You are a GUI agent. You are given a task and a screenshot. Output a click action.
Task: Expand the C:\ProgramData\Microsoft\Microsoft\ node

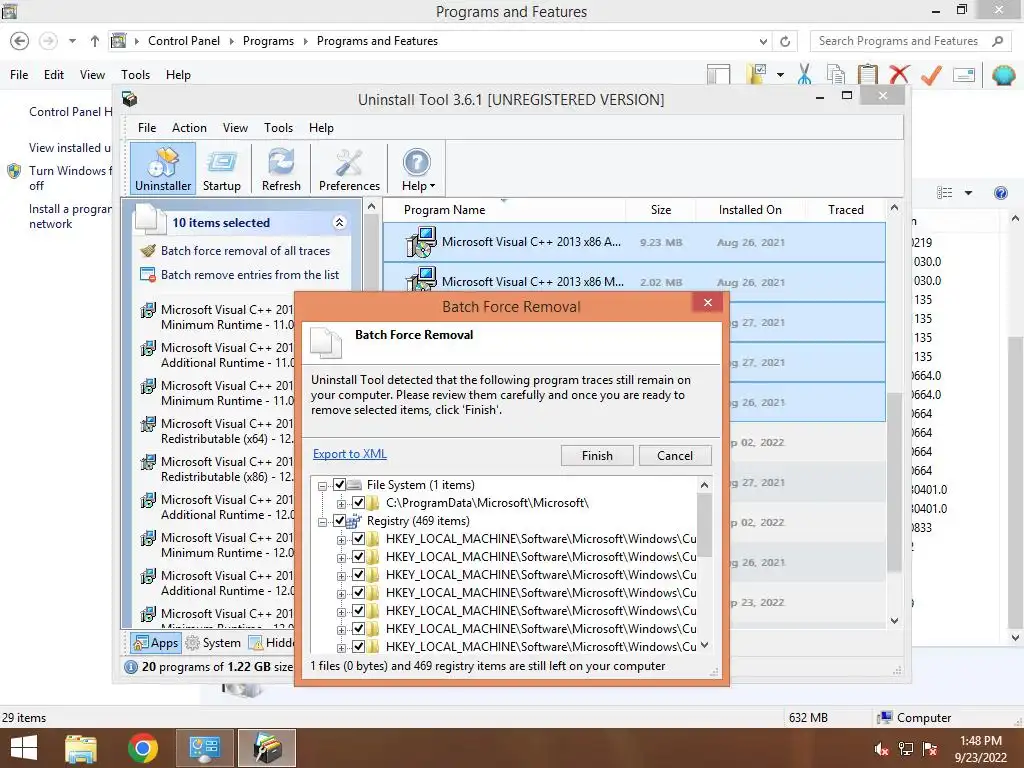click(x=341, y=504)
